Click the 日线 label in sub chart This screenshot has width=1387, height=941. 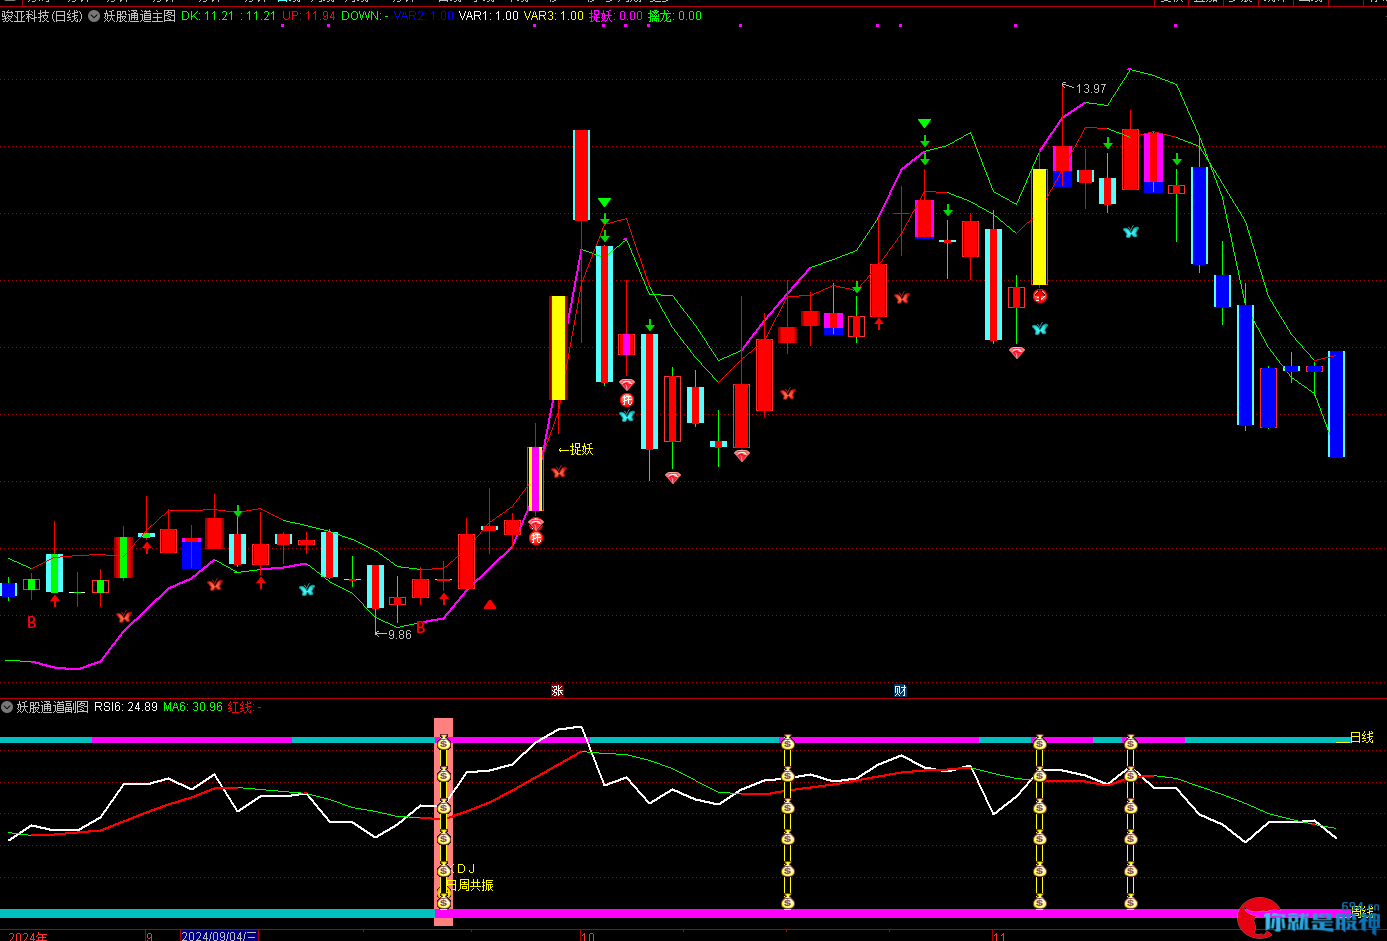click(1362, 737)
